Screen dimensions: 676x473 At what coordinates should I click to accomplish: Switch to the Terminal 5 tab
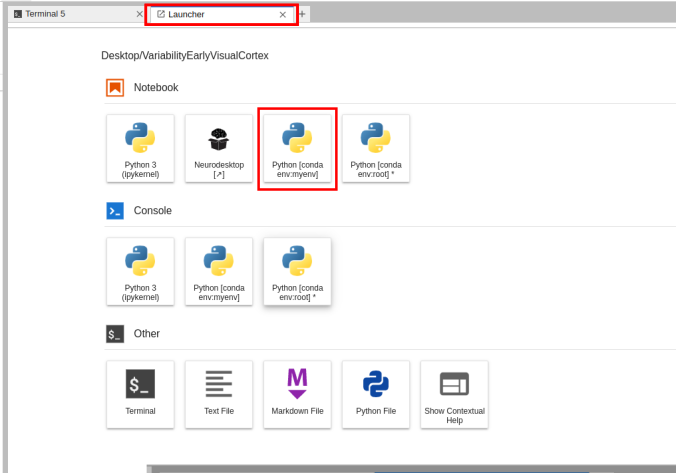tap(60, 14)
